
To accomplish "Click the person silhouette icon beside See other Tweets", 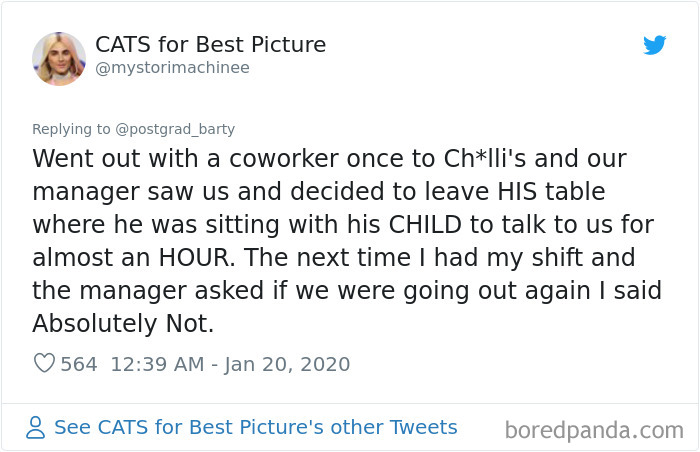I will pos(35,427).
